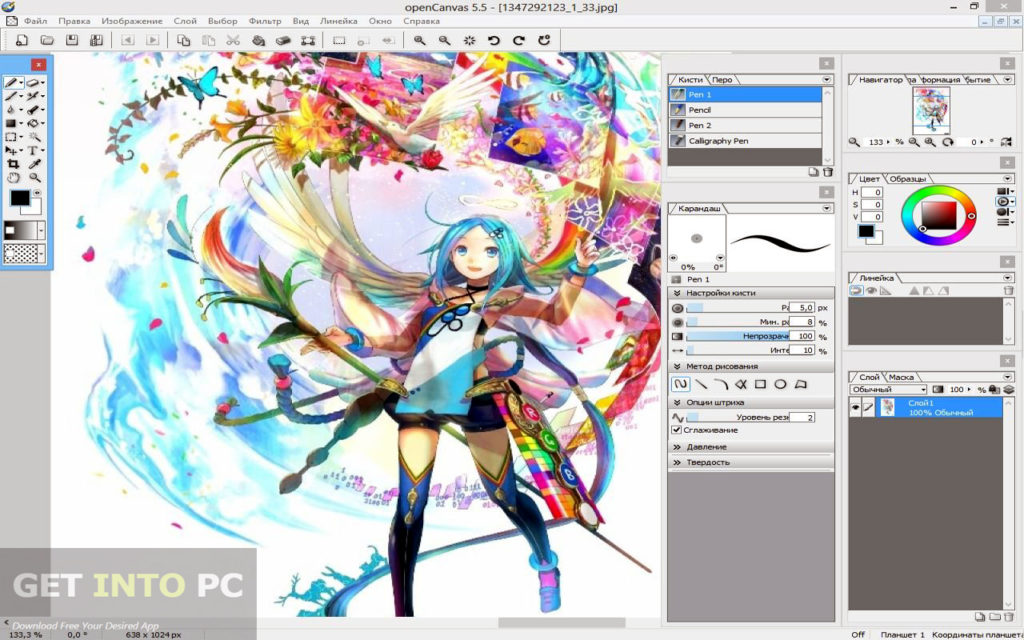Image resolution: width=1024 pixels, height=640 pixels.
Task: Select the Calligraphy Pen brush entry
Action: 745,141
